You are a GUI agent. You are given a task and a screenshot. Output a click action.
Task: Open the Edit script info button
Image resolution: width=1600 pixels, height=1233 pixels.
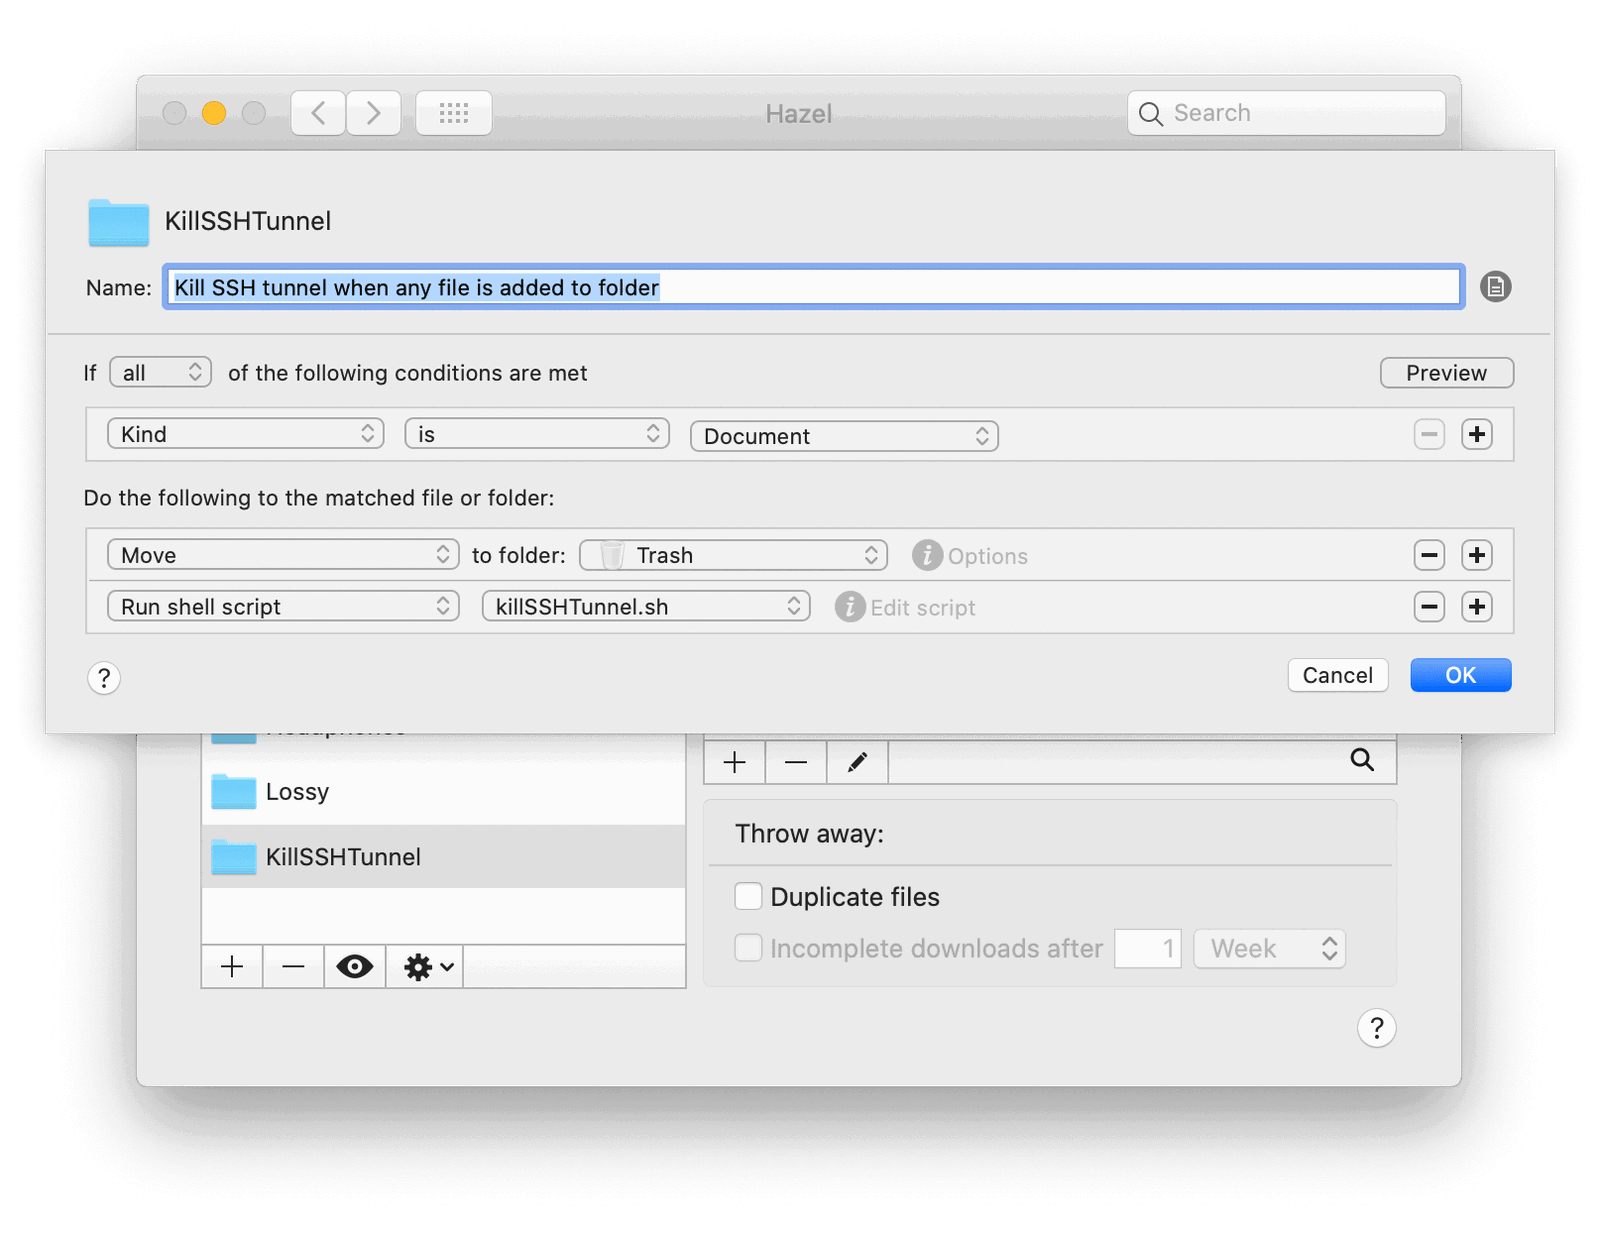tap(850, 607)
